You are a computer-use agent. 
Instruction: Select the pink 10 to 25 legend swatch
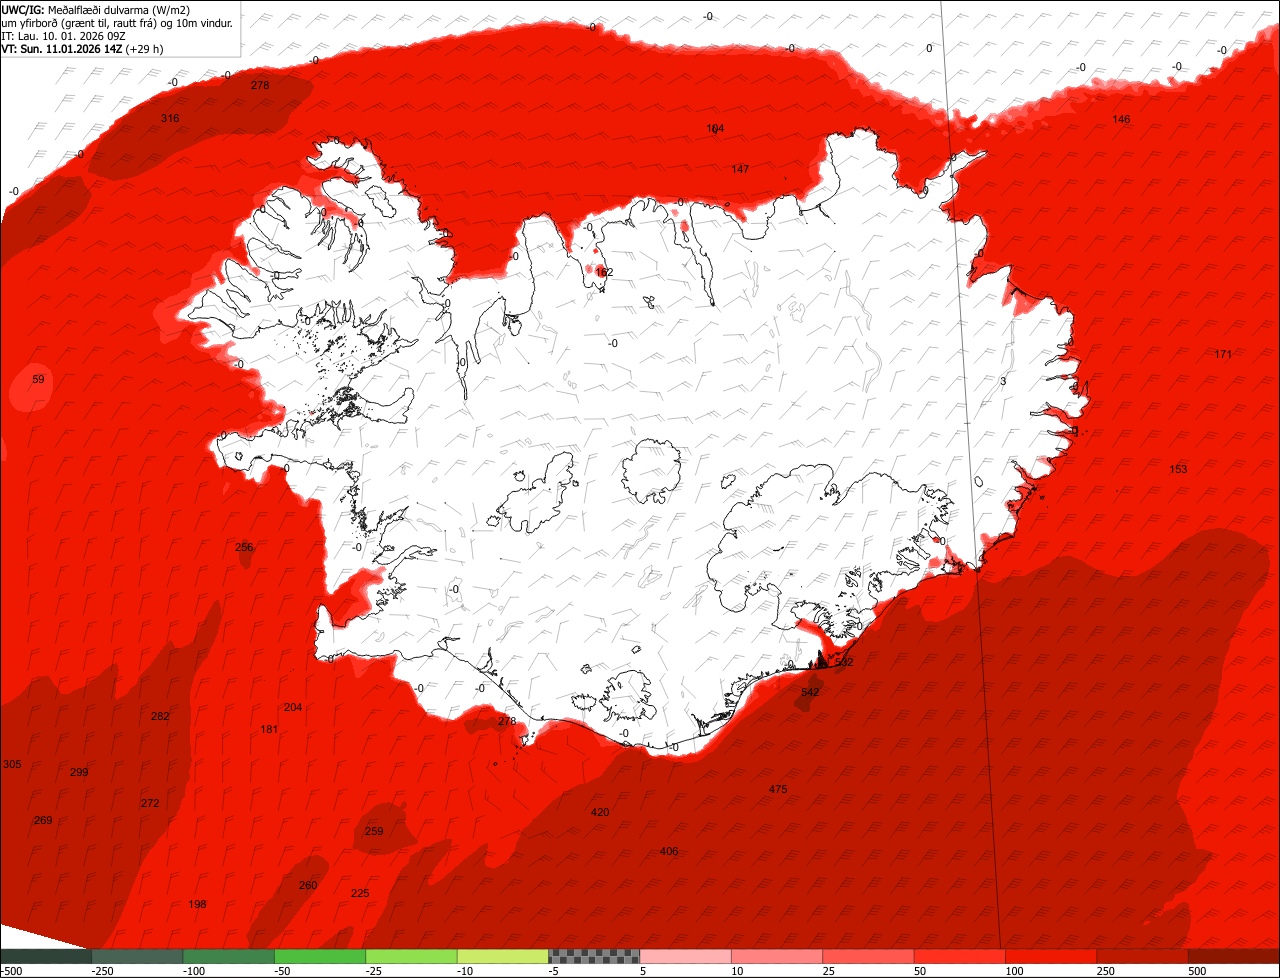click(777, 956)
